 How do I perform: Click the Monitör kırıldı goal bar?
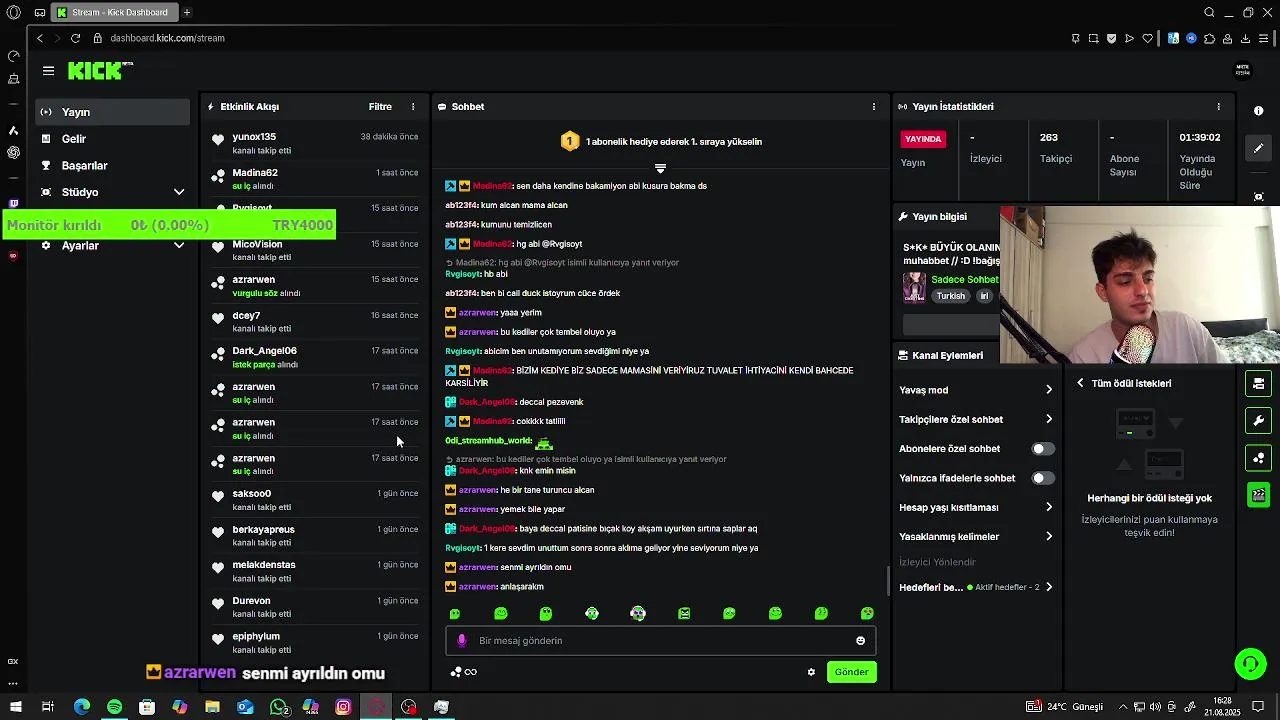[169, 225]
